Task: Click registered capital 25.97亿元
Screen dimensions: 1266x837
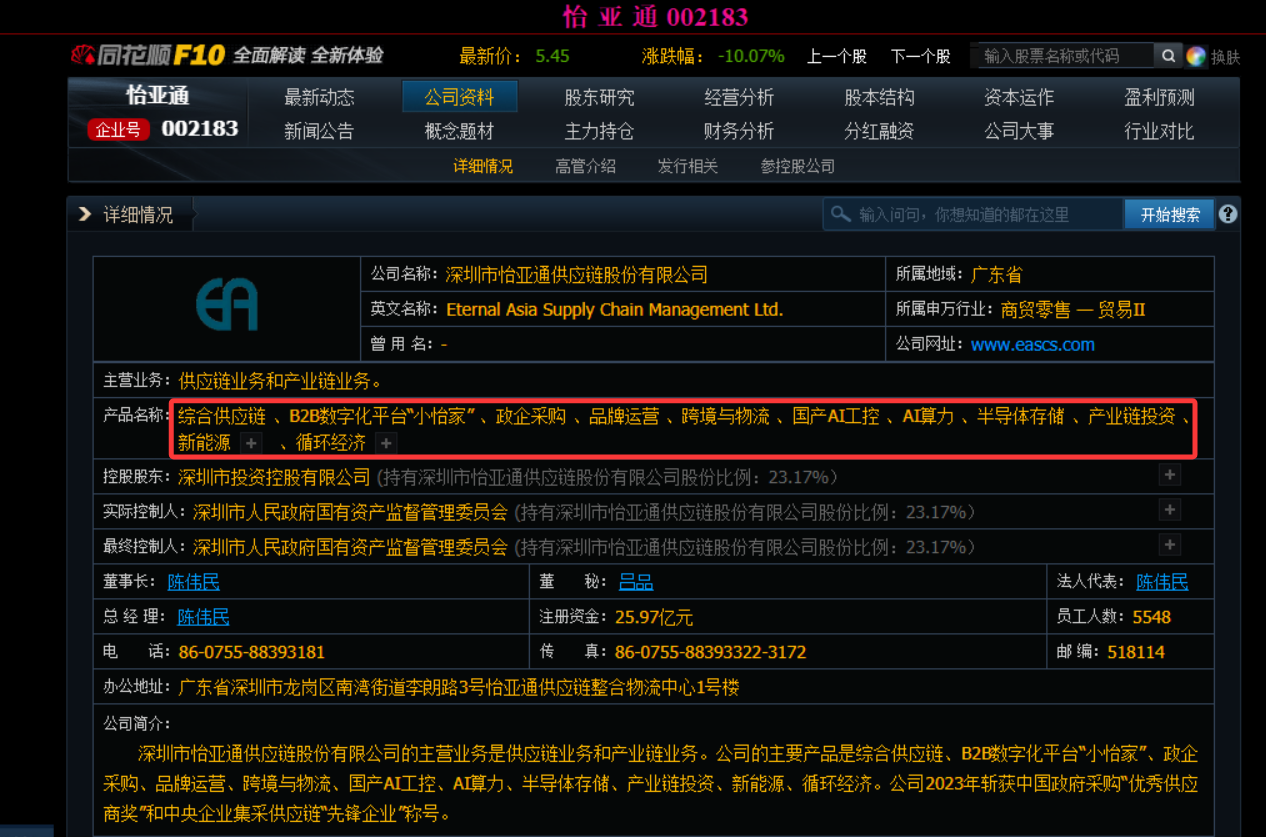Action: coord(654,616)
